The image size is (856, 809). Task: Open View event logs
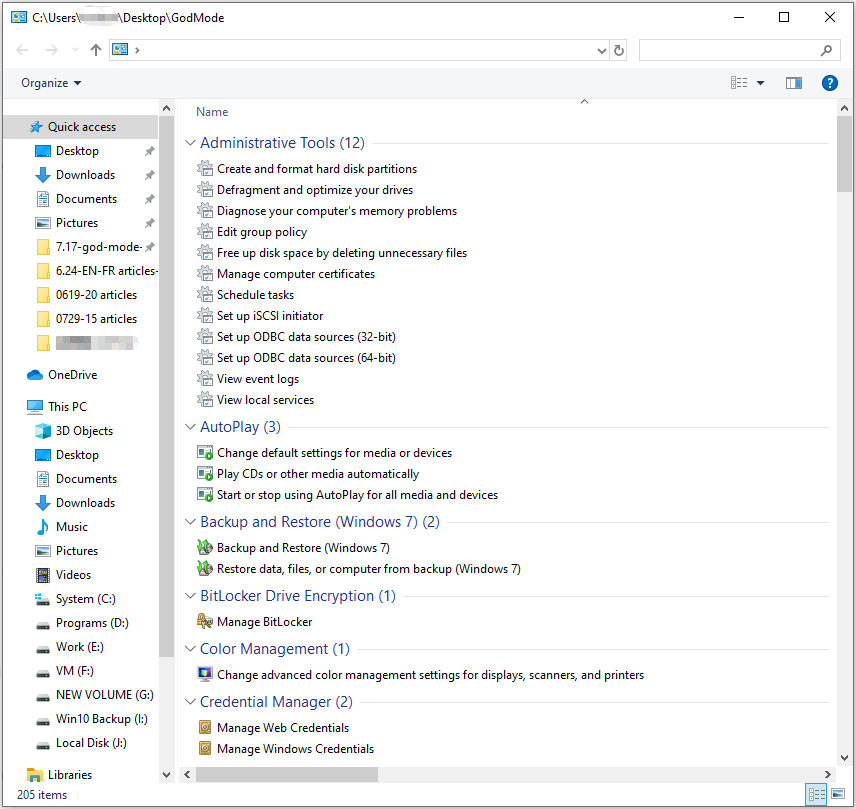(258, 379)
